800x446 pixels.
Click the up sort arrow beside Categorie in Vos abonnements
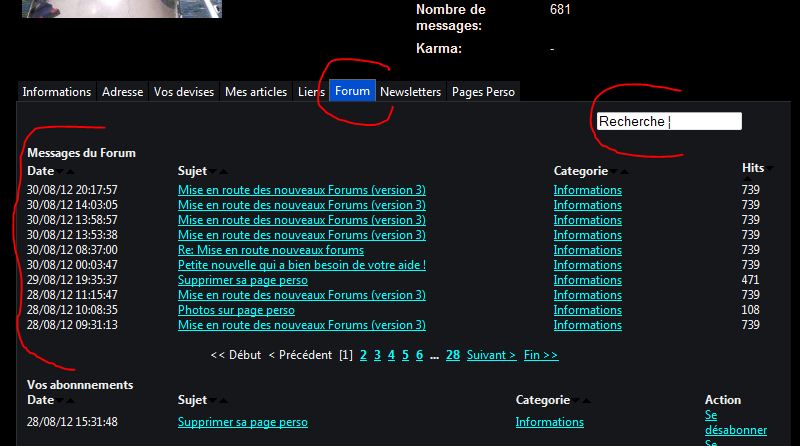pos(587,401)
